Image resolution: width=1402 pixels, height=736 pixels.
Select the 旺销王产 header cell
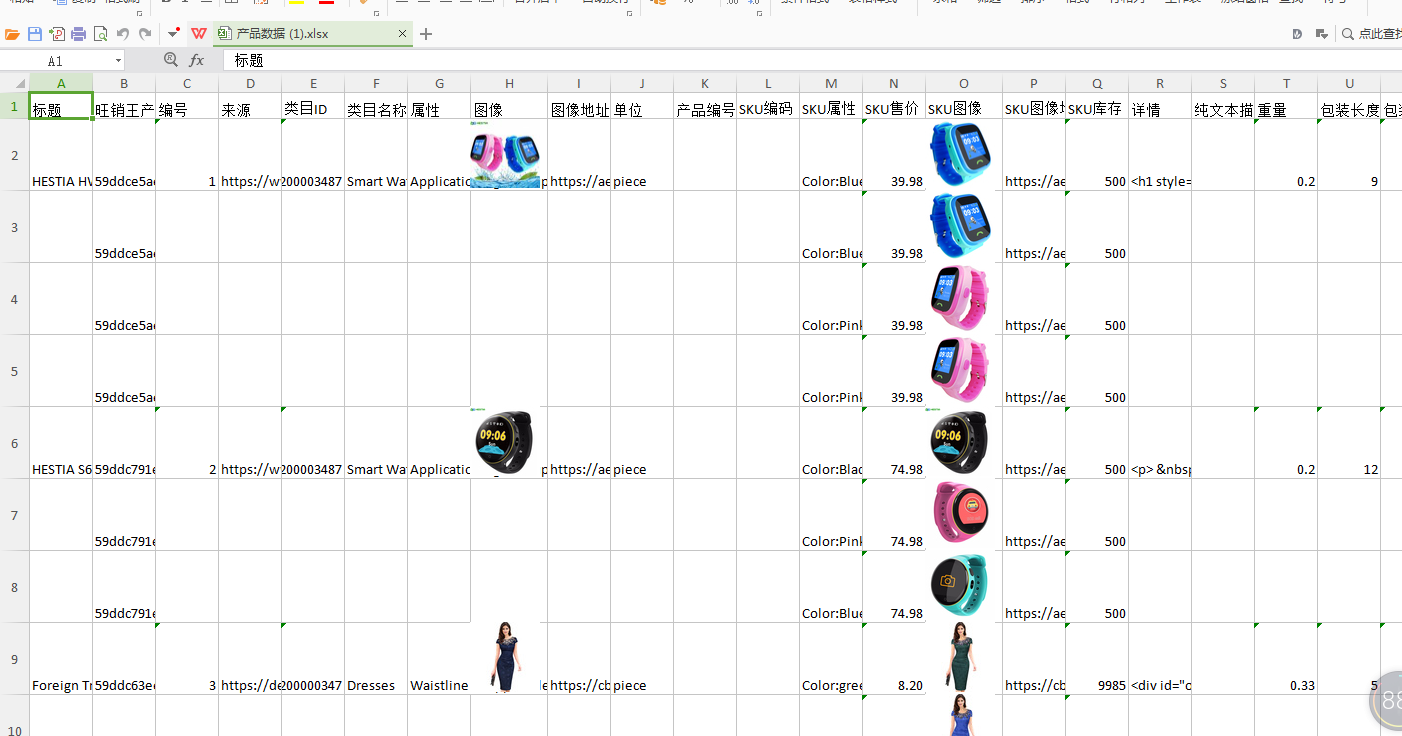pyautogui.click(x=124, y=107)
